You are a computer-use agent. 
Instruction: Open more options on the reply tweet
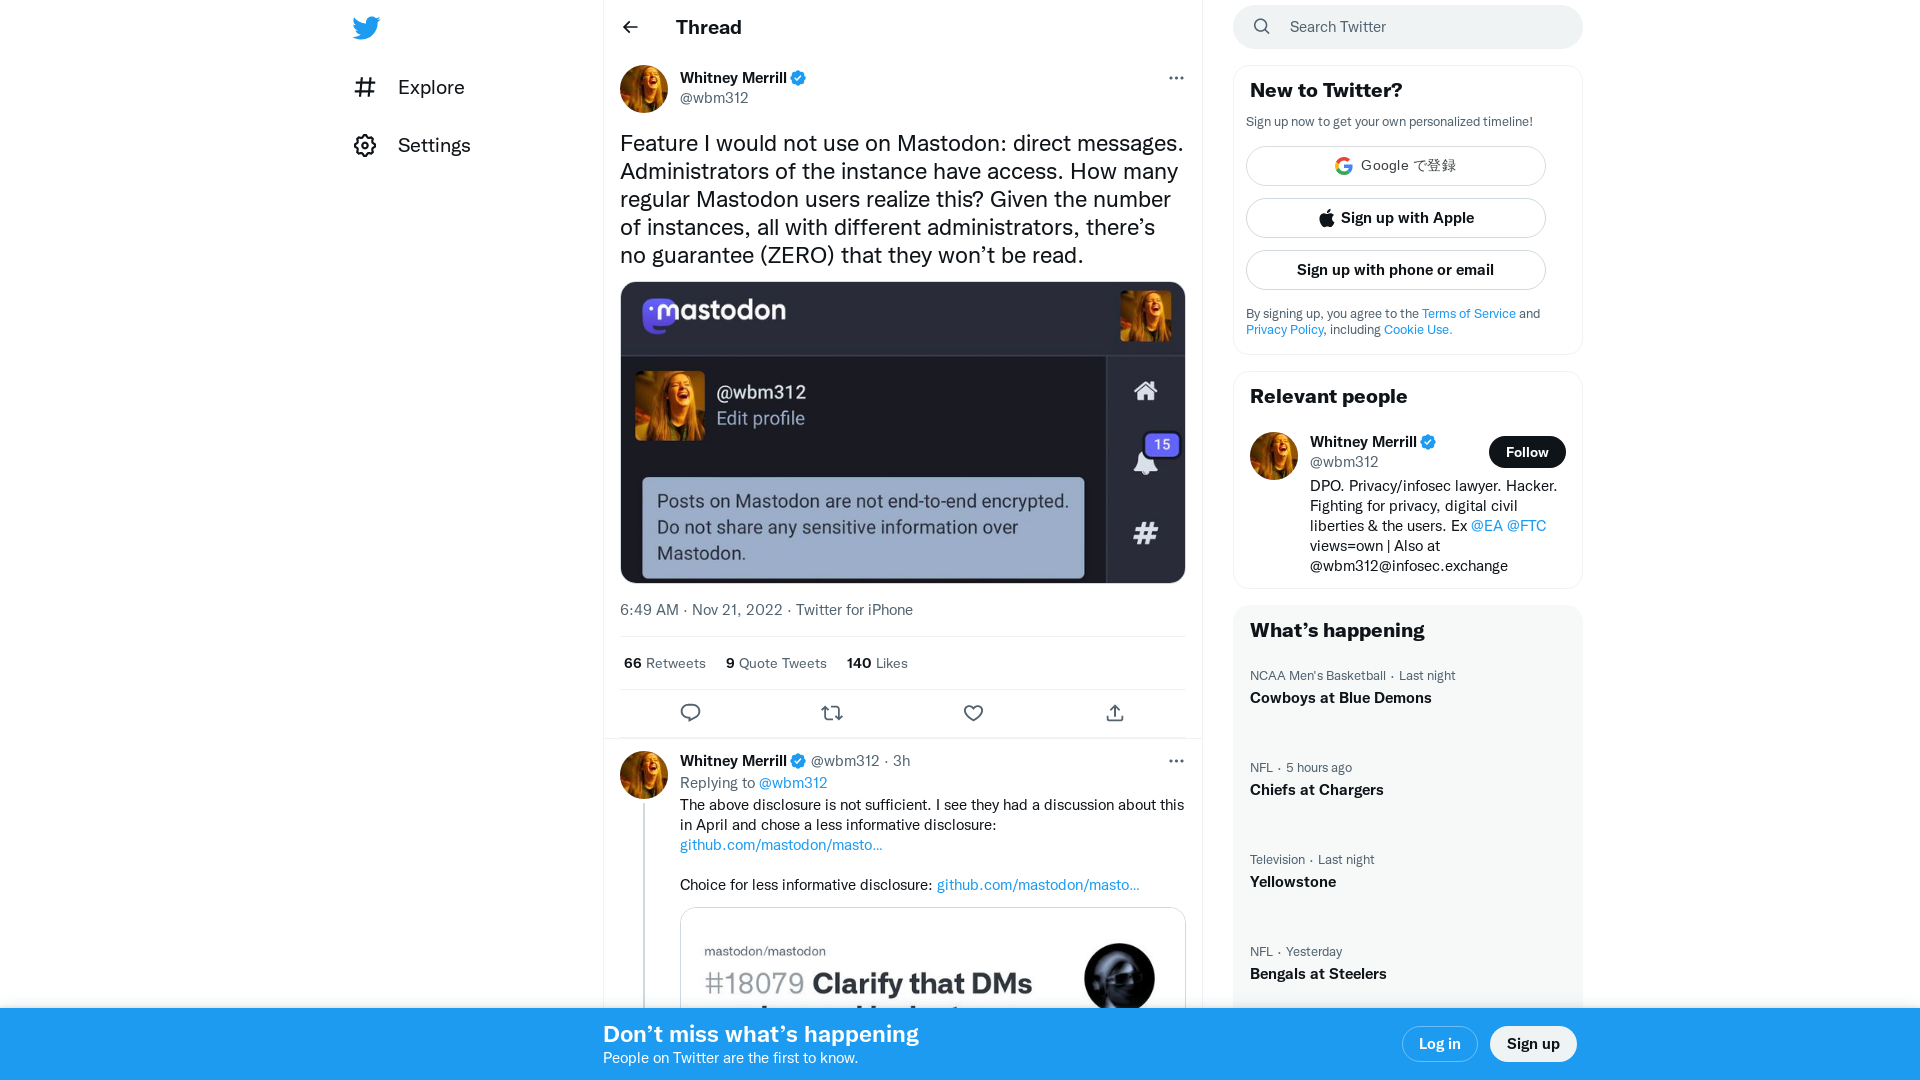pyautogui.click(x=1176, y=761)
